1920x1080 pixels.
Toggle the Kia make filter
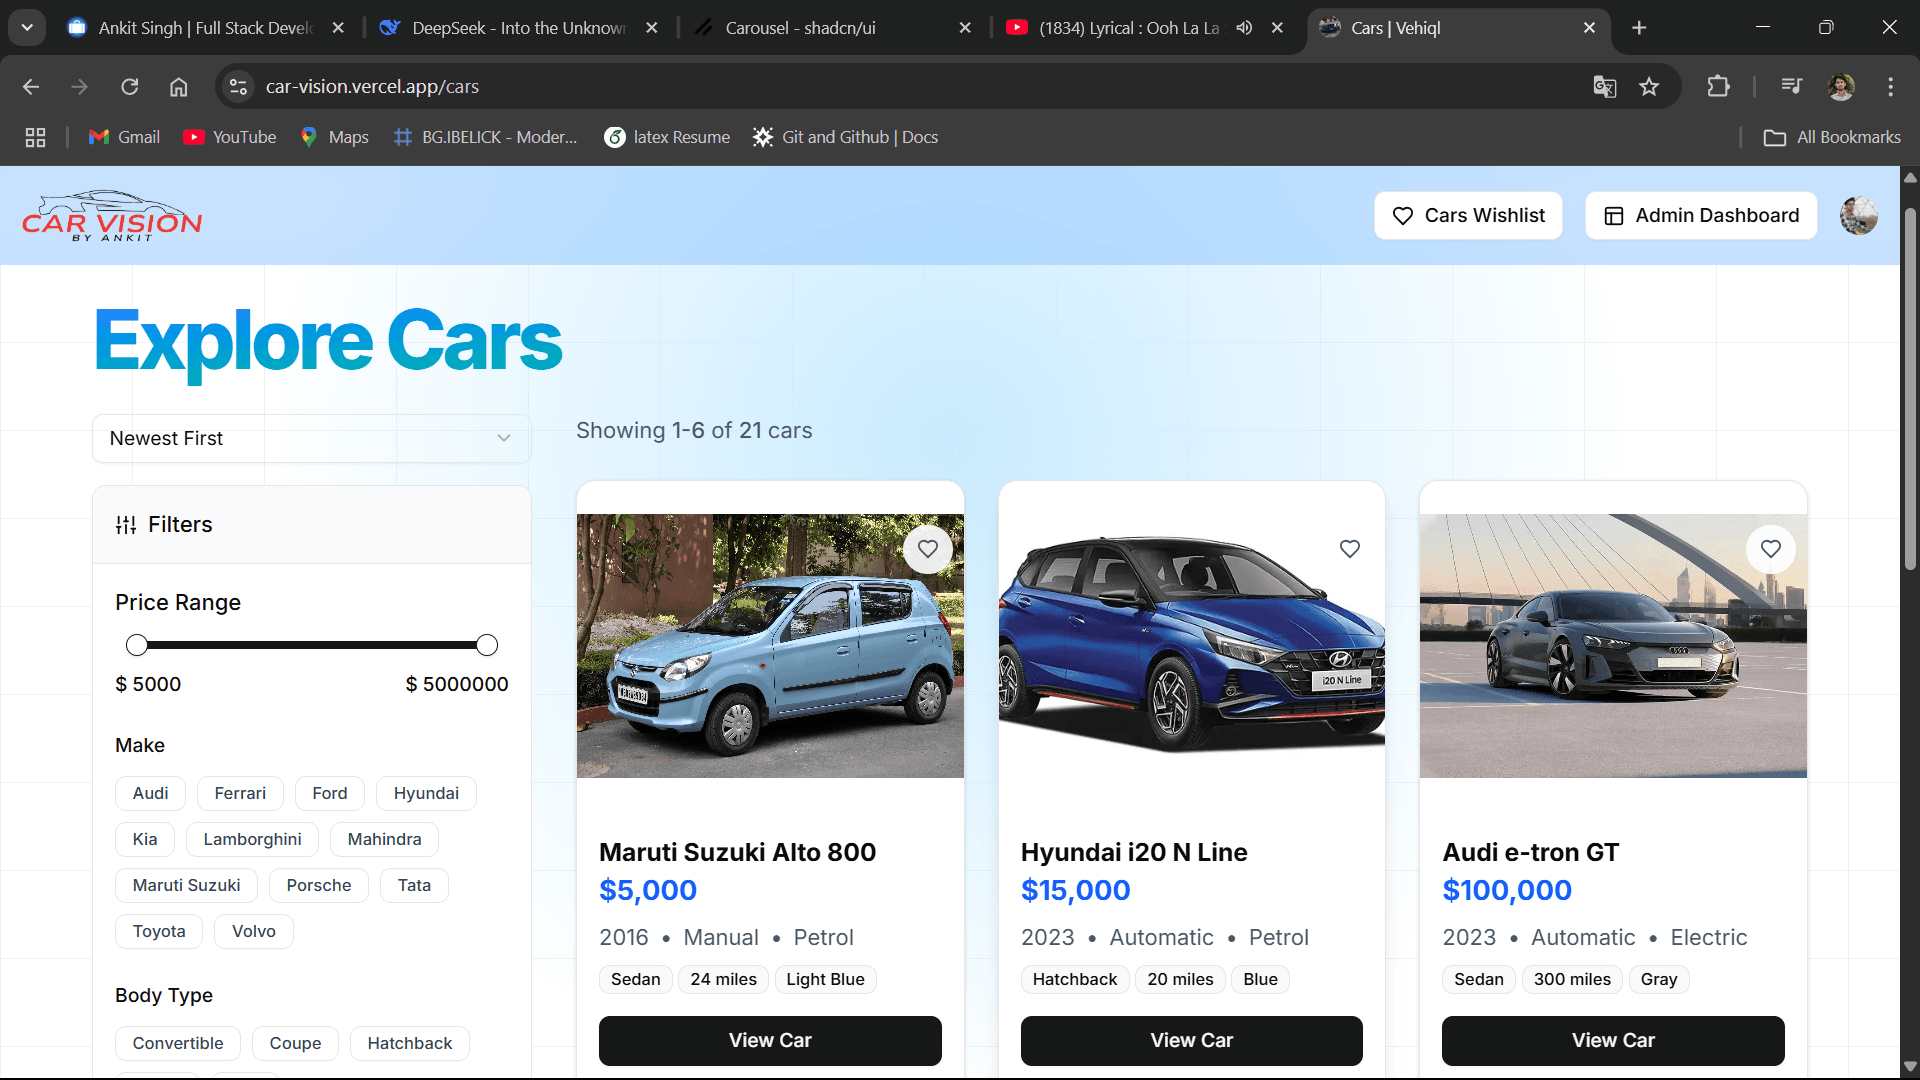click(x=145, y=840)
